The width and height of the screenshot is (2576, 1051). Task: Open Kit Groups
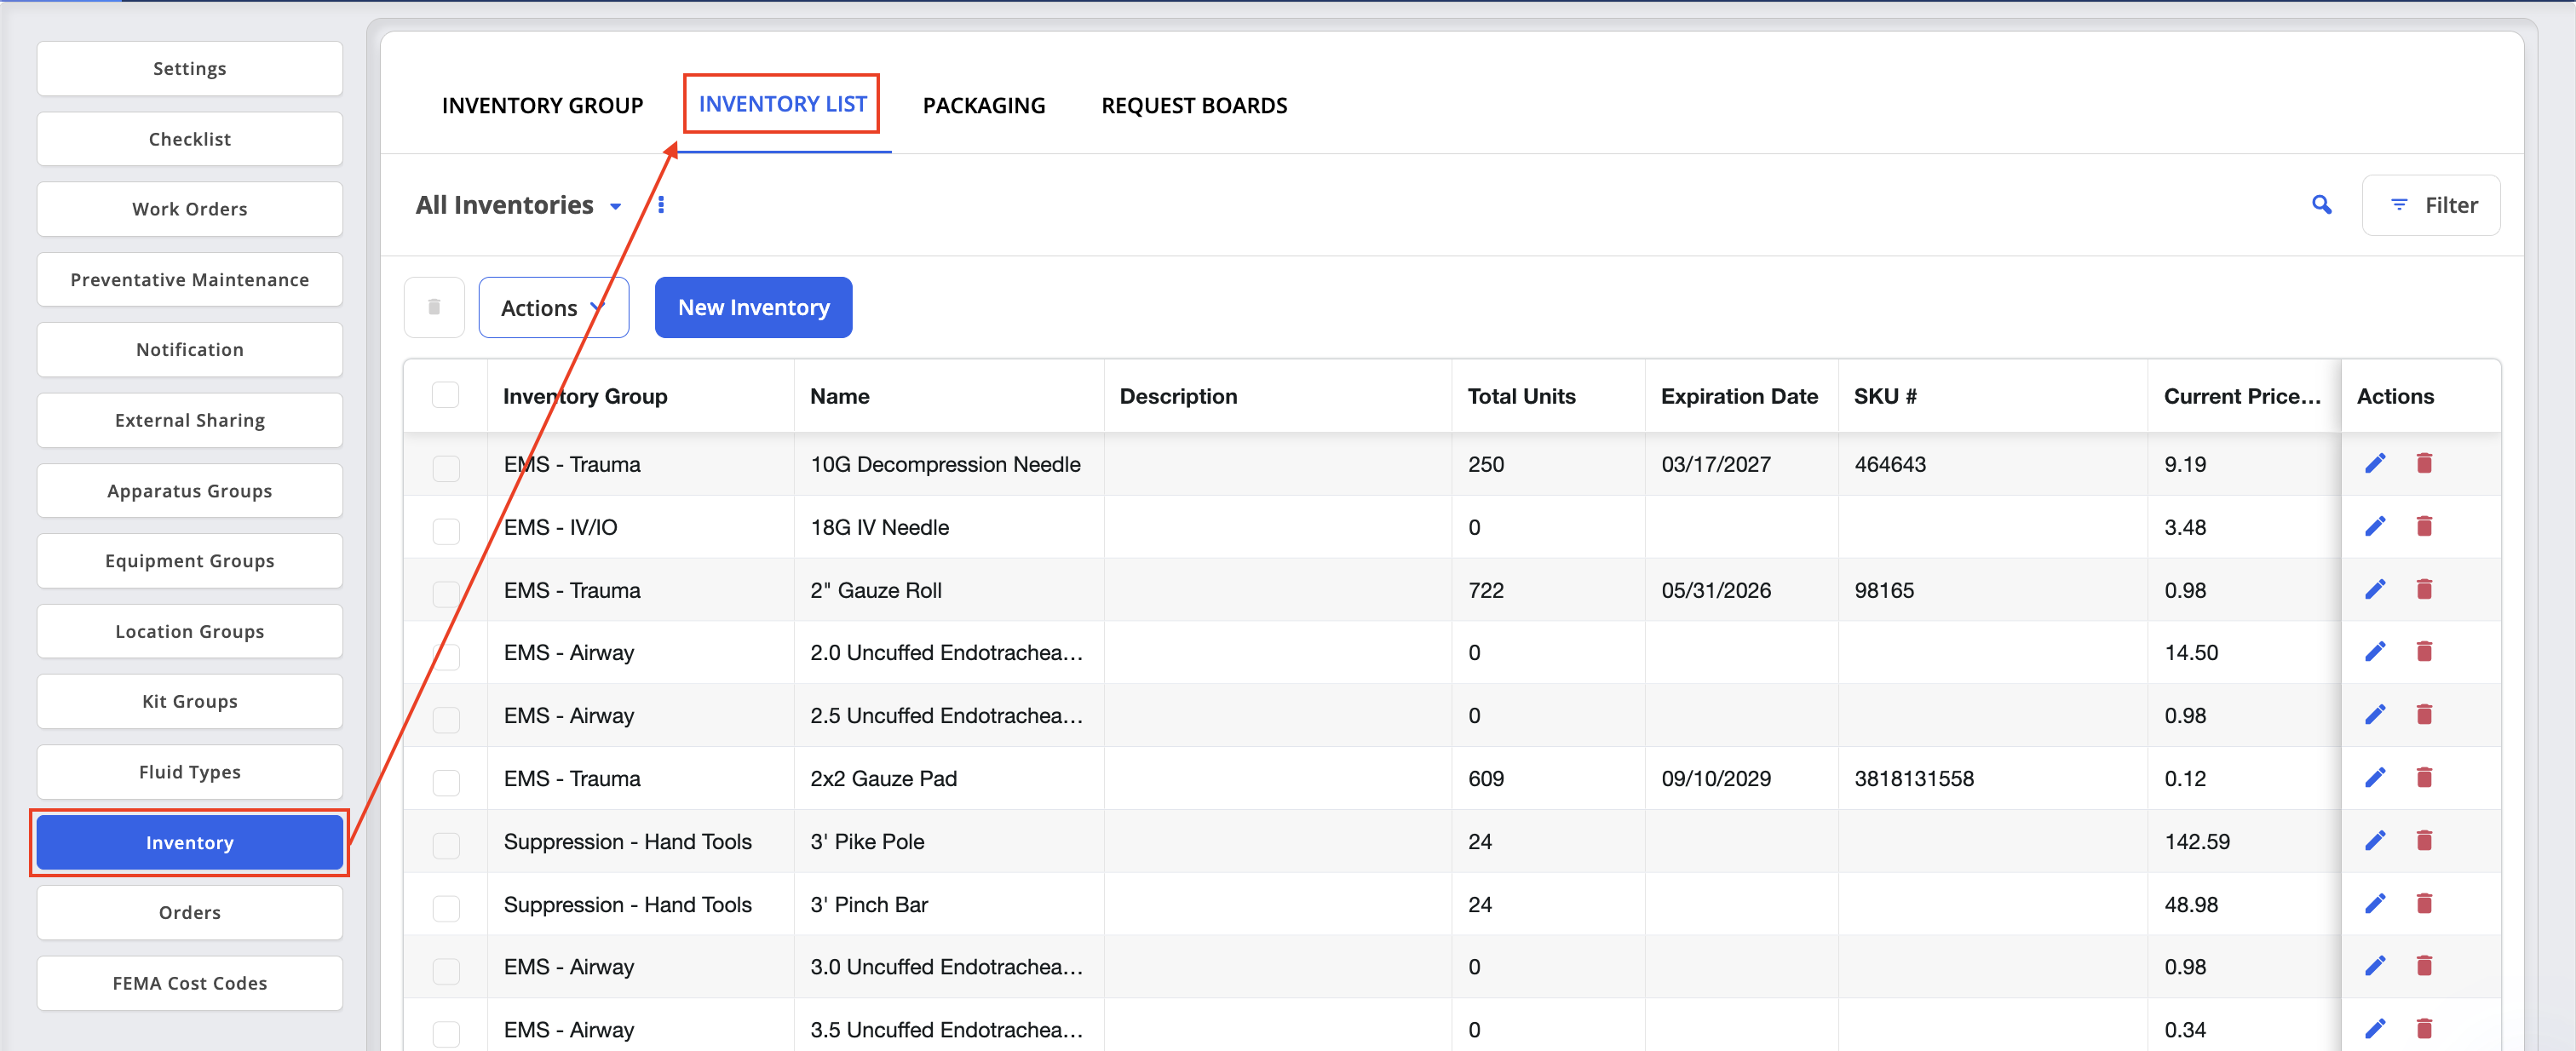point(190,701)
